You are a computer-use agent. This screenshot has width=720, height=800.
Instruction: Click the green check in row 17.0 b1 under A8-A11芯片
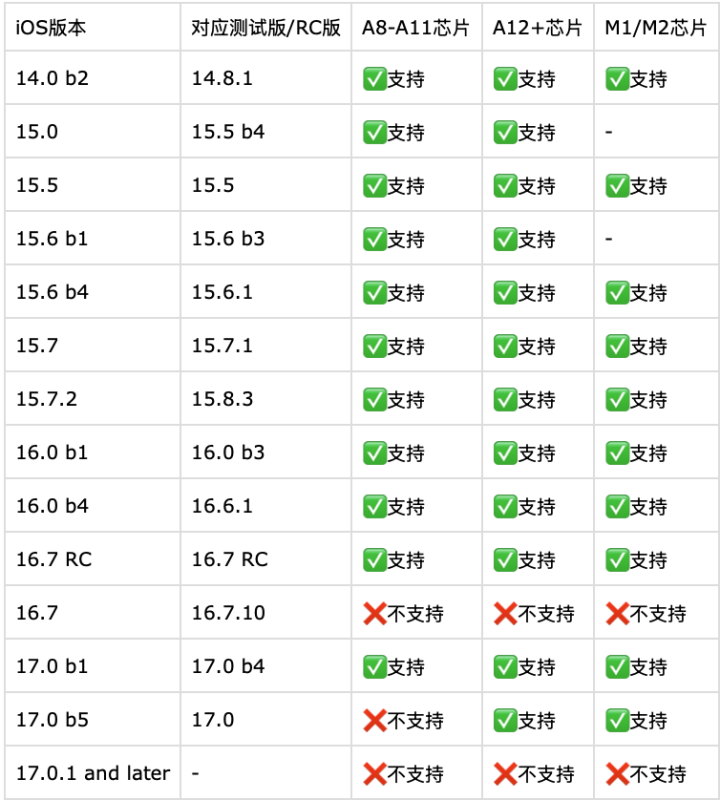[x=375, y=667]
